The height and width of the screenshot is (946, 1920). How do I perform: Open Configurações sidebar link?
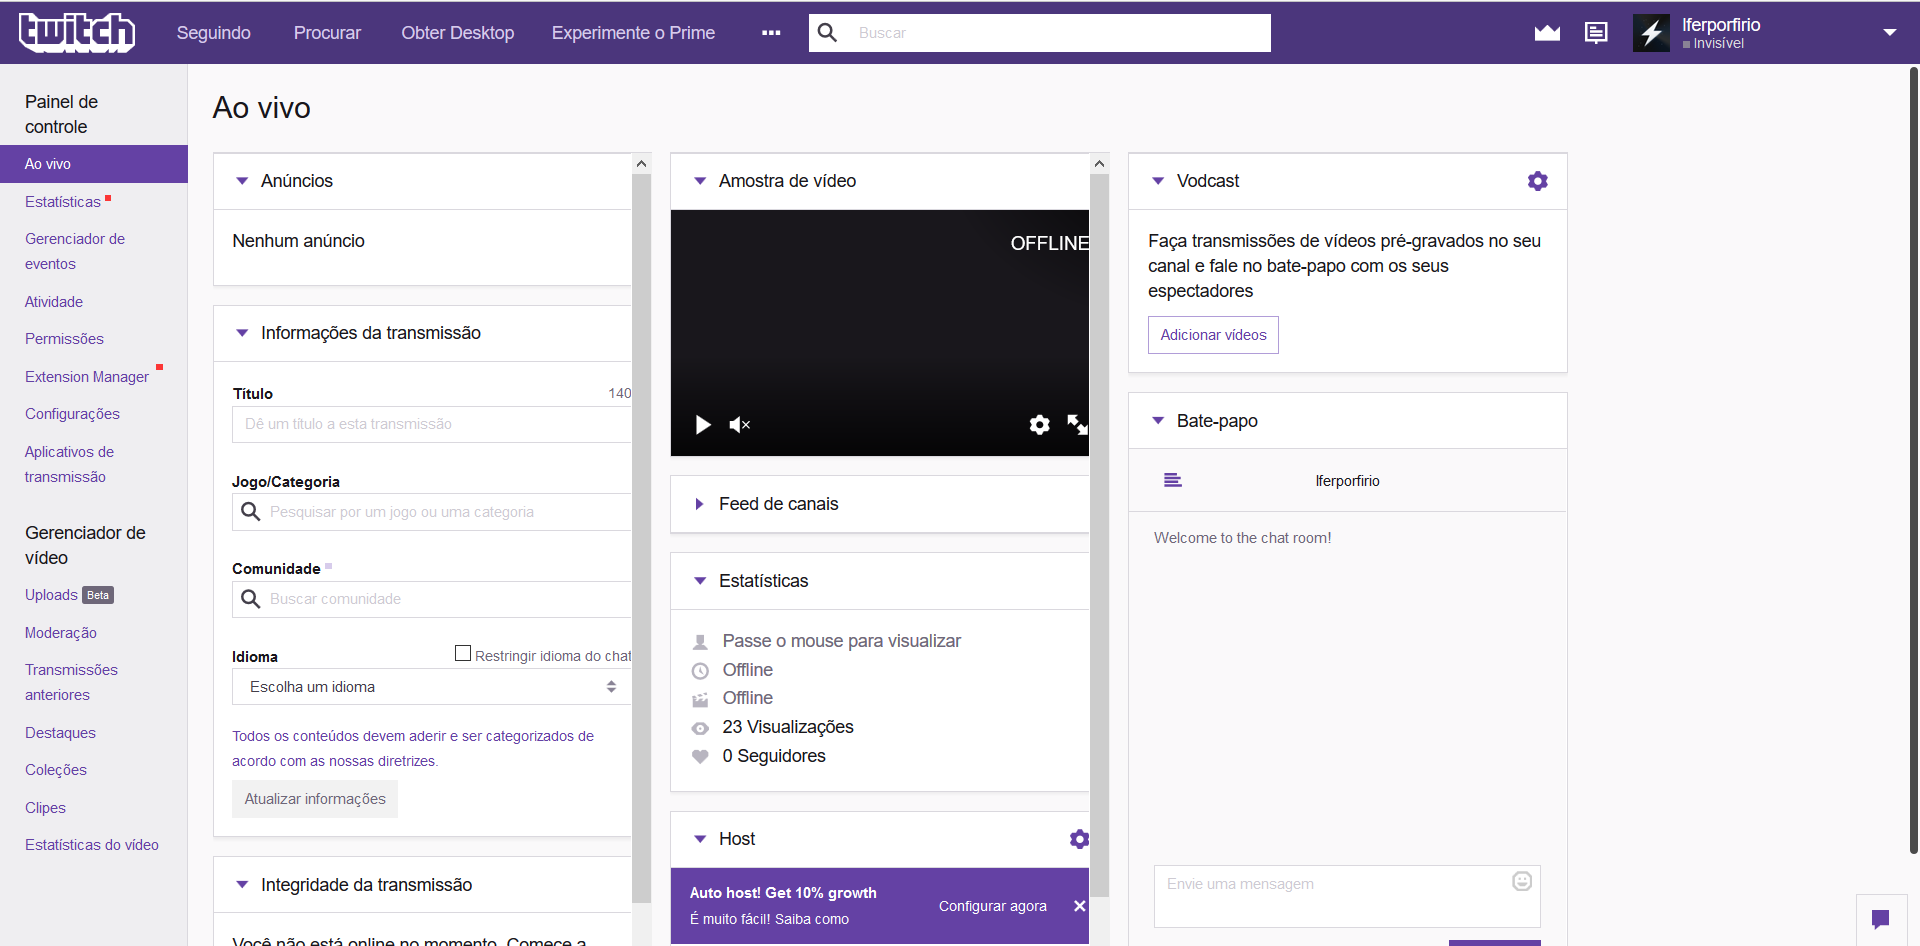coord(72,414)
